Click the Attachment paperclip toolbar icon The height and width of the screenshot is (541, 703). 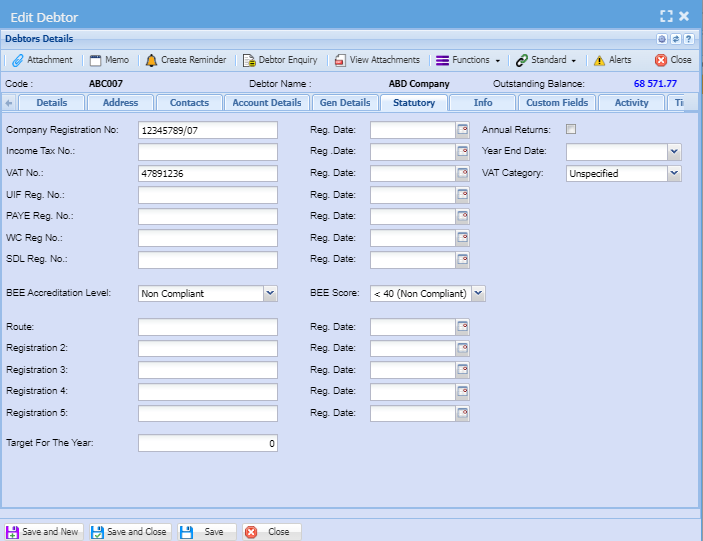click(x=18, y=60)
